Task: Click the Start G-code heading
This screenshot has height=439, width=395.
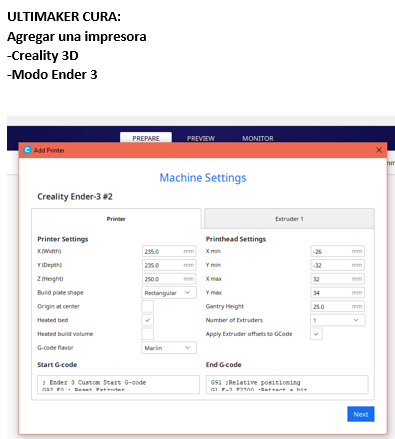Action: point(57,365)
